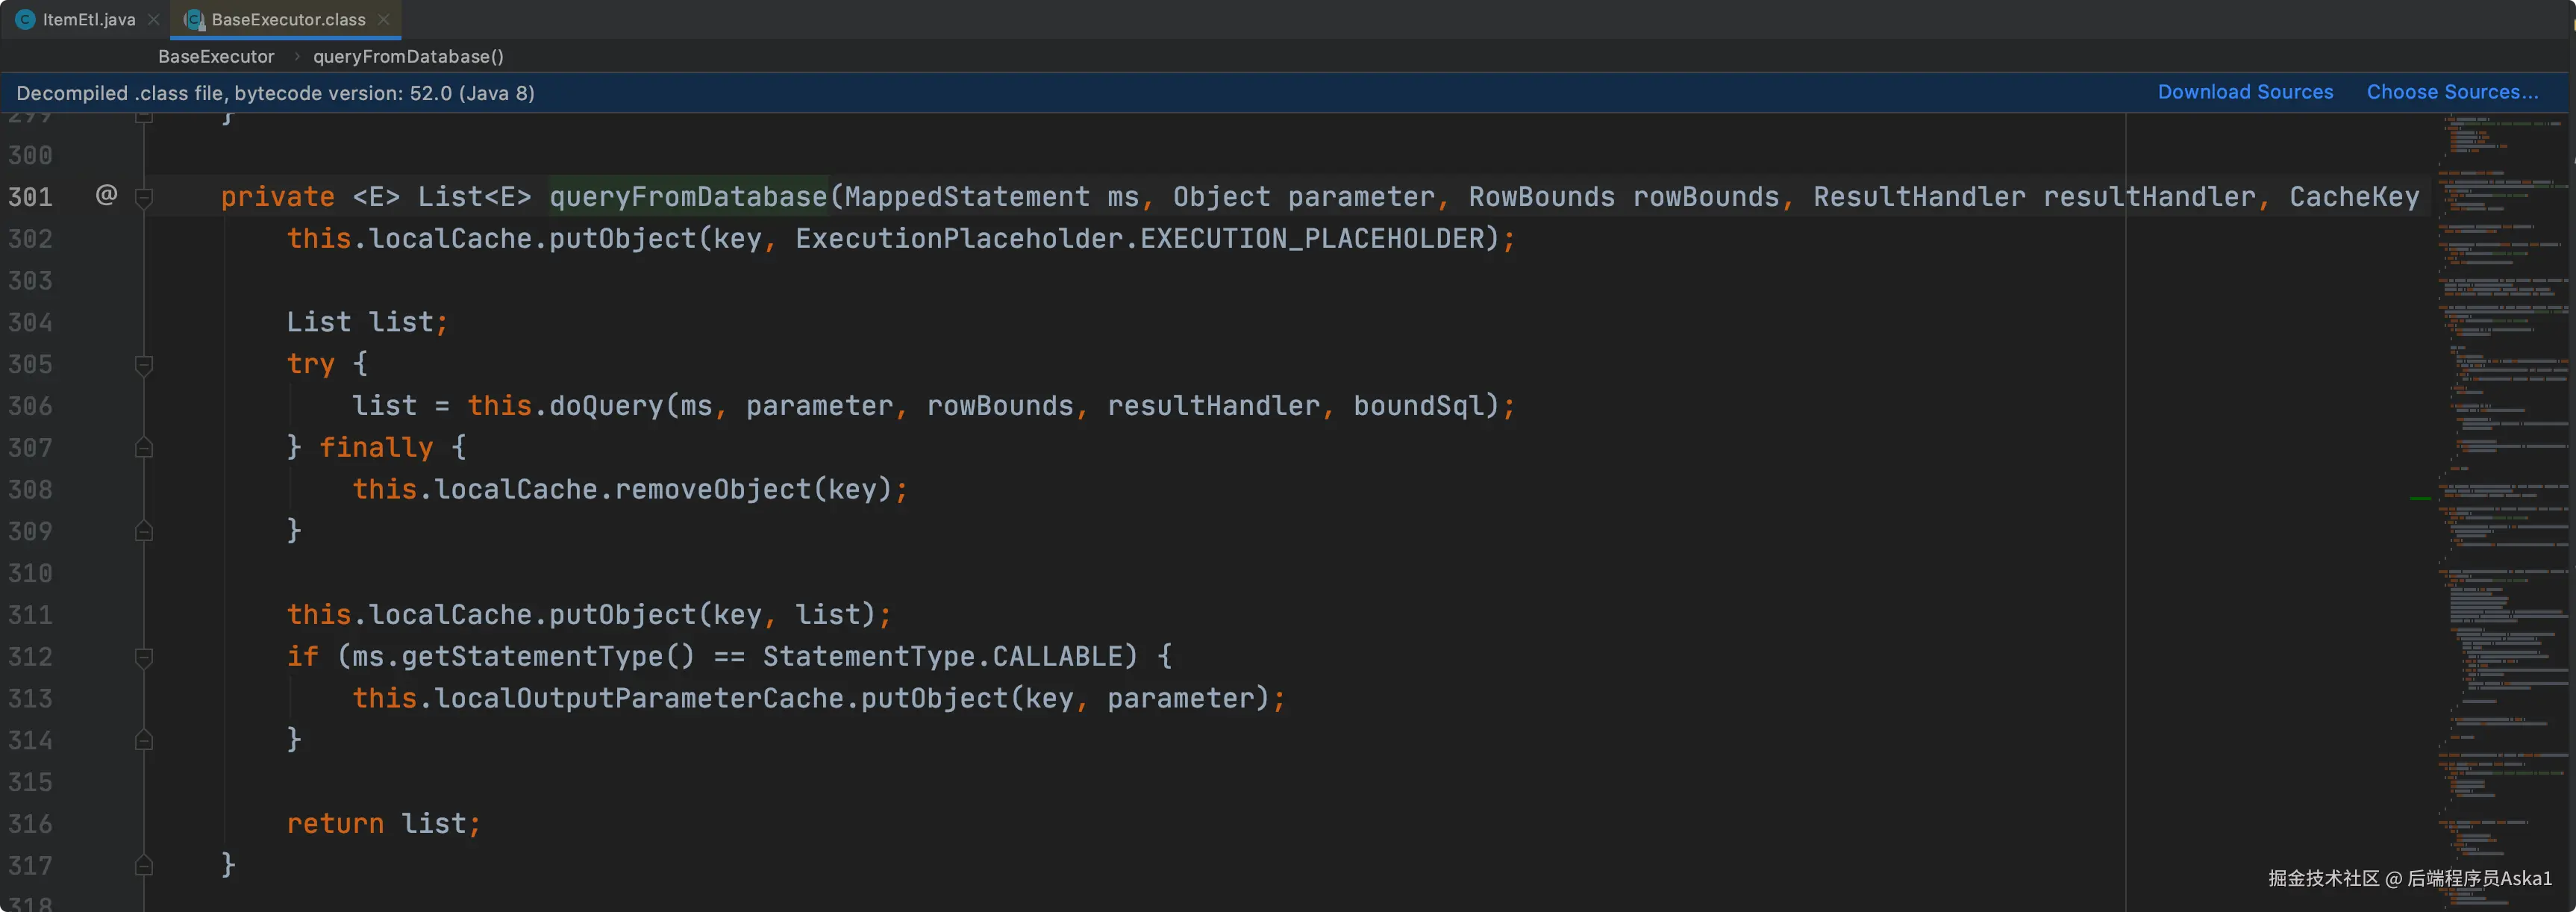Click the fold end marker at line 309
Screen dimensions: 2576x912
pyautogui.click(x=144, y=531)
